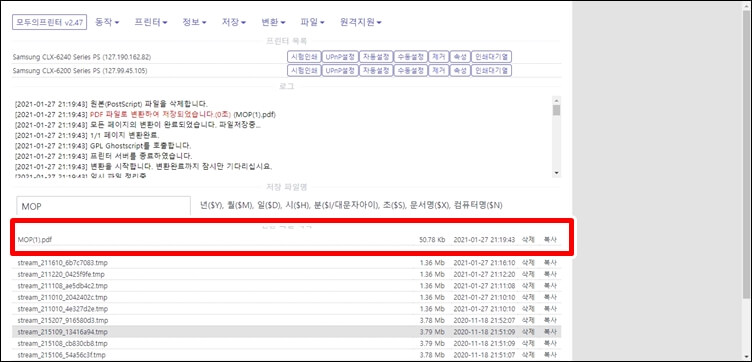Select printer Samsung CLX-6200 Series PS entry
The image size is (752, 362).
click(x=80, y=71)
